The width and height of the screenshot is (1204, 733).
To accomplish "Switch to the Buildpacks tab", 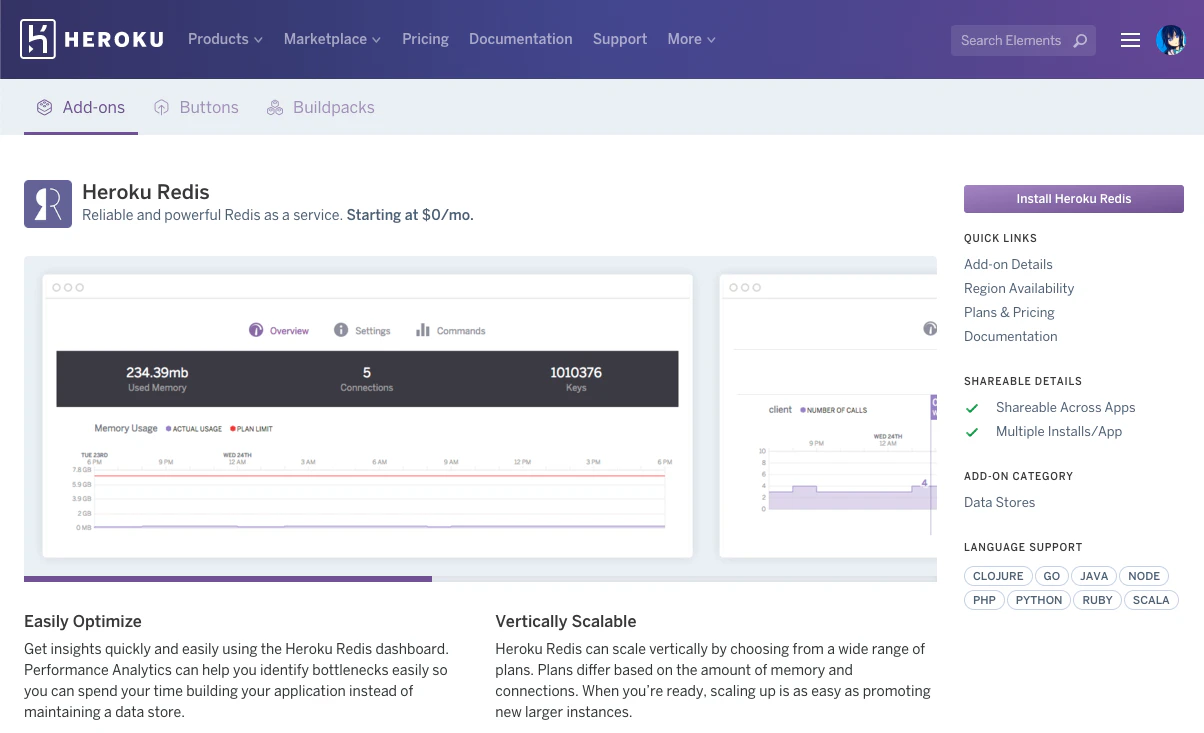I will 321,107.
